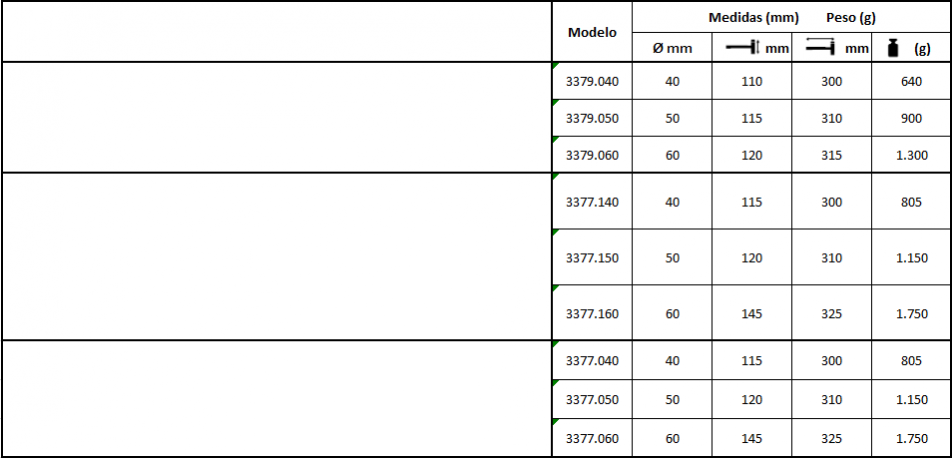Click the Medidas (mm) header text

[753, 18]
